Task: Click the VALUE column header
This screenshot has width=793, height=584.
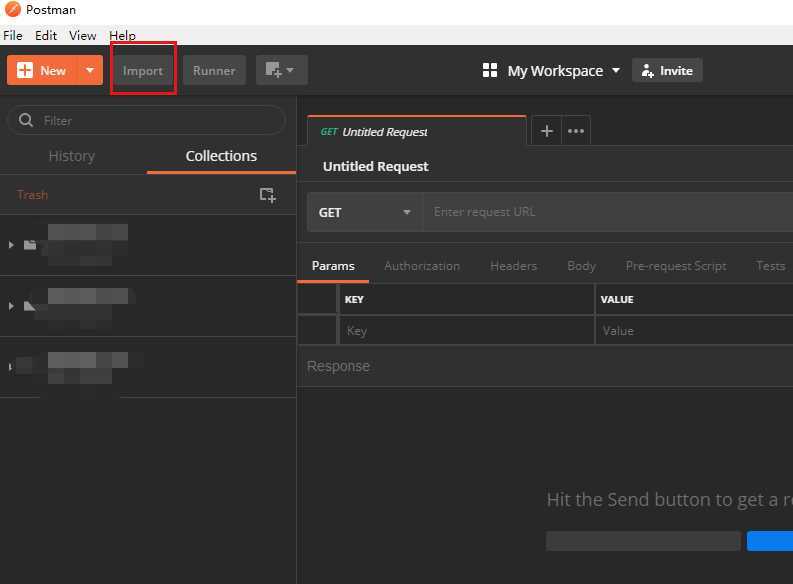Action: point(617,299)
